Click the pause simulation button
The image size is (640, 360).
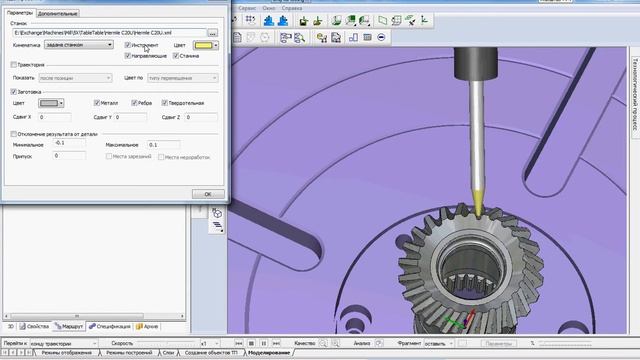click(264, 344)
